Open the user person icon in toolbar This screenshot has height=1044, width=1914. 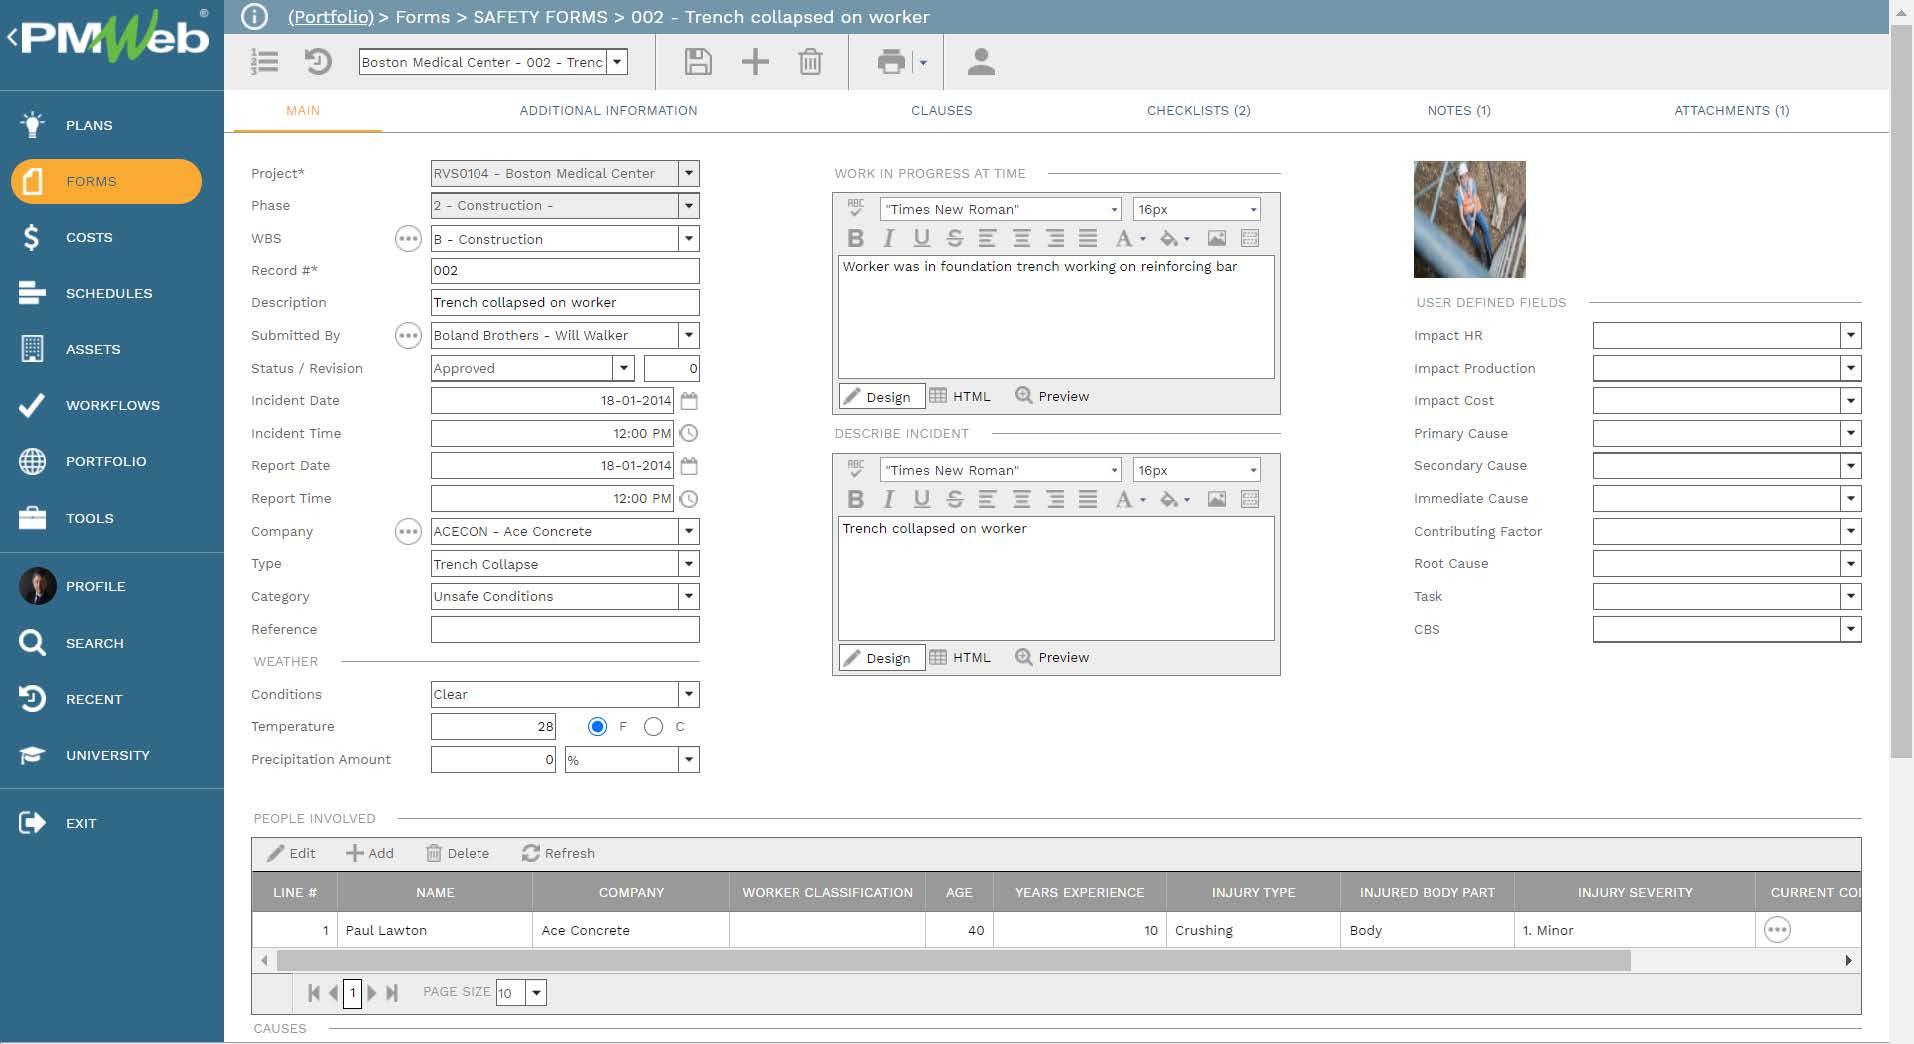(981, 62)
